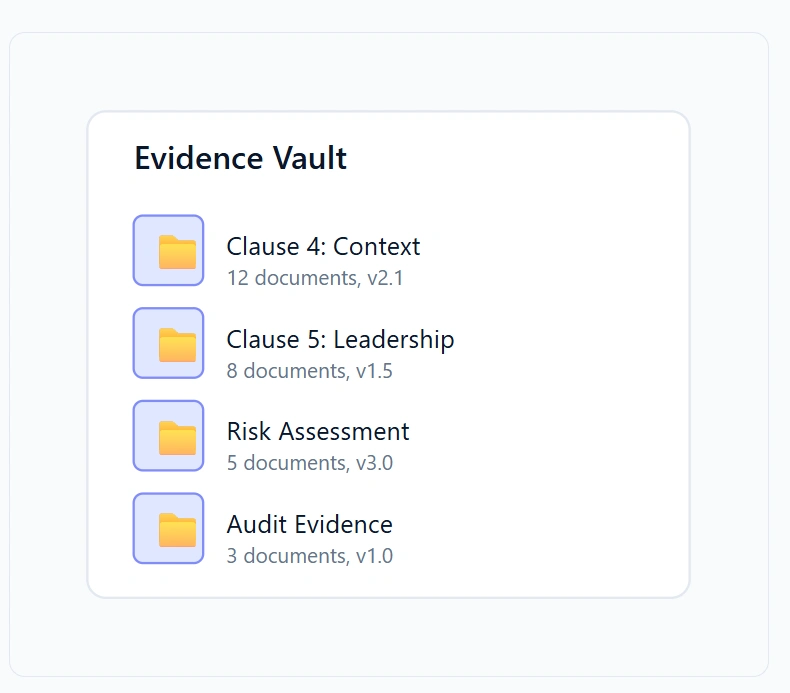Click the '12 documents' count text
Viewport: 790px width, 693px height.
292,278
